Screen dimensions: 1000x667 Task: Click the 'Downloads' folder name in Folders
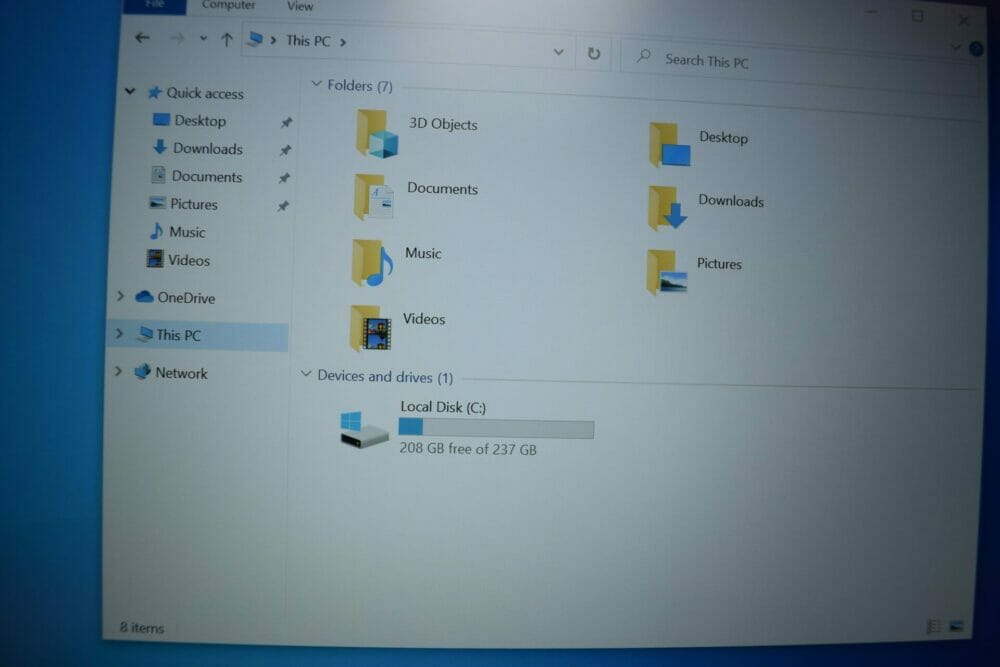(731, 201)
